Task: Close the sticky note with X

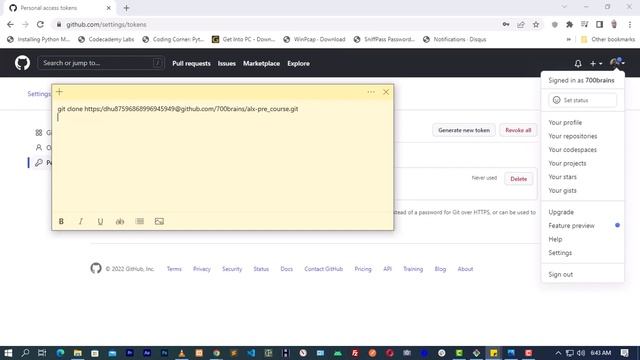Action: coord(386,92)
